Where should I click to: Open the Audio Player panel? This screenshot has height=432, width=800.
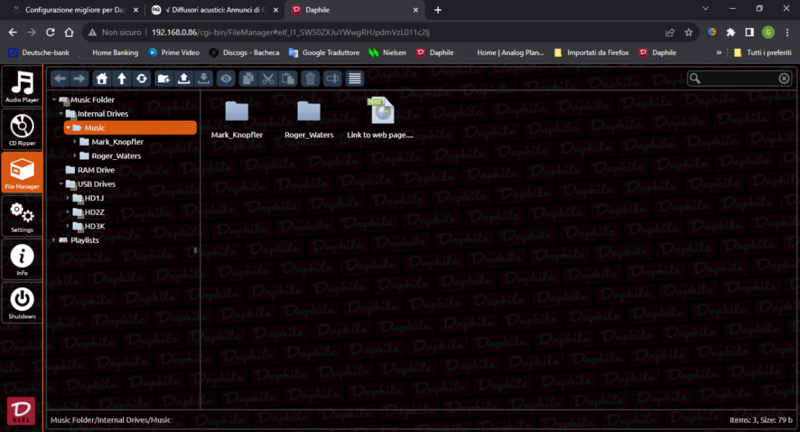[21, 87]
